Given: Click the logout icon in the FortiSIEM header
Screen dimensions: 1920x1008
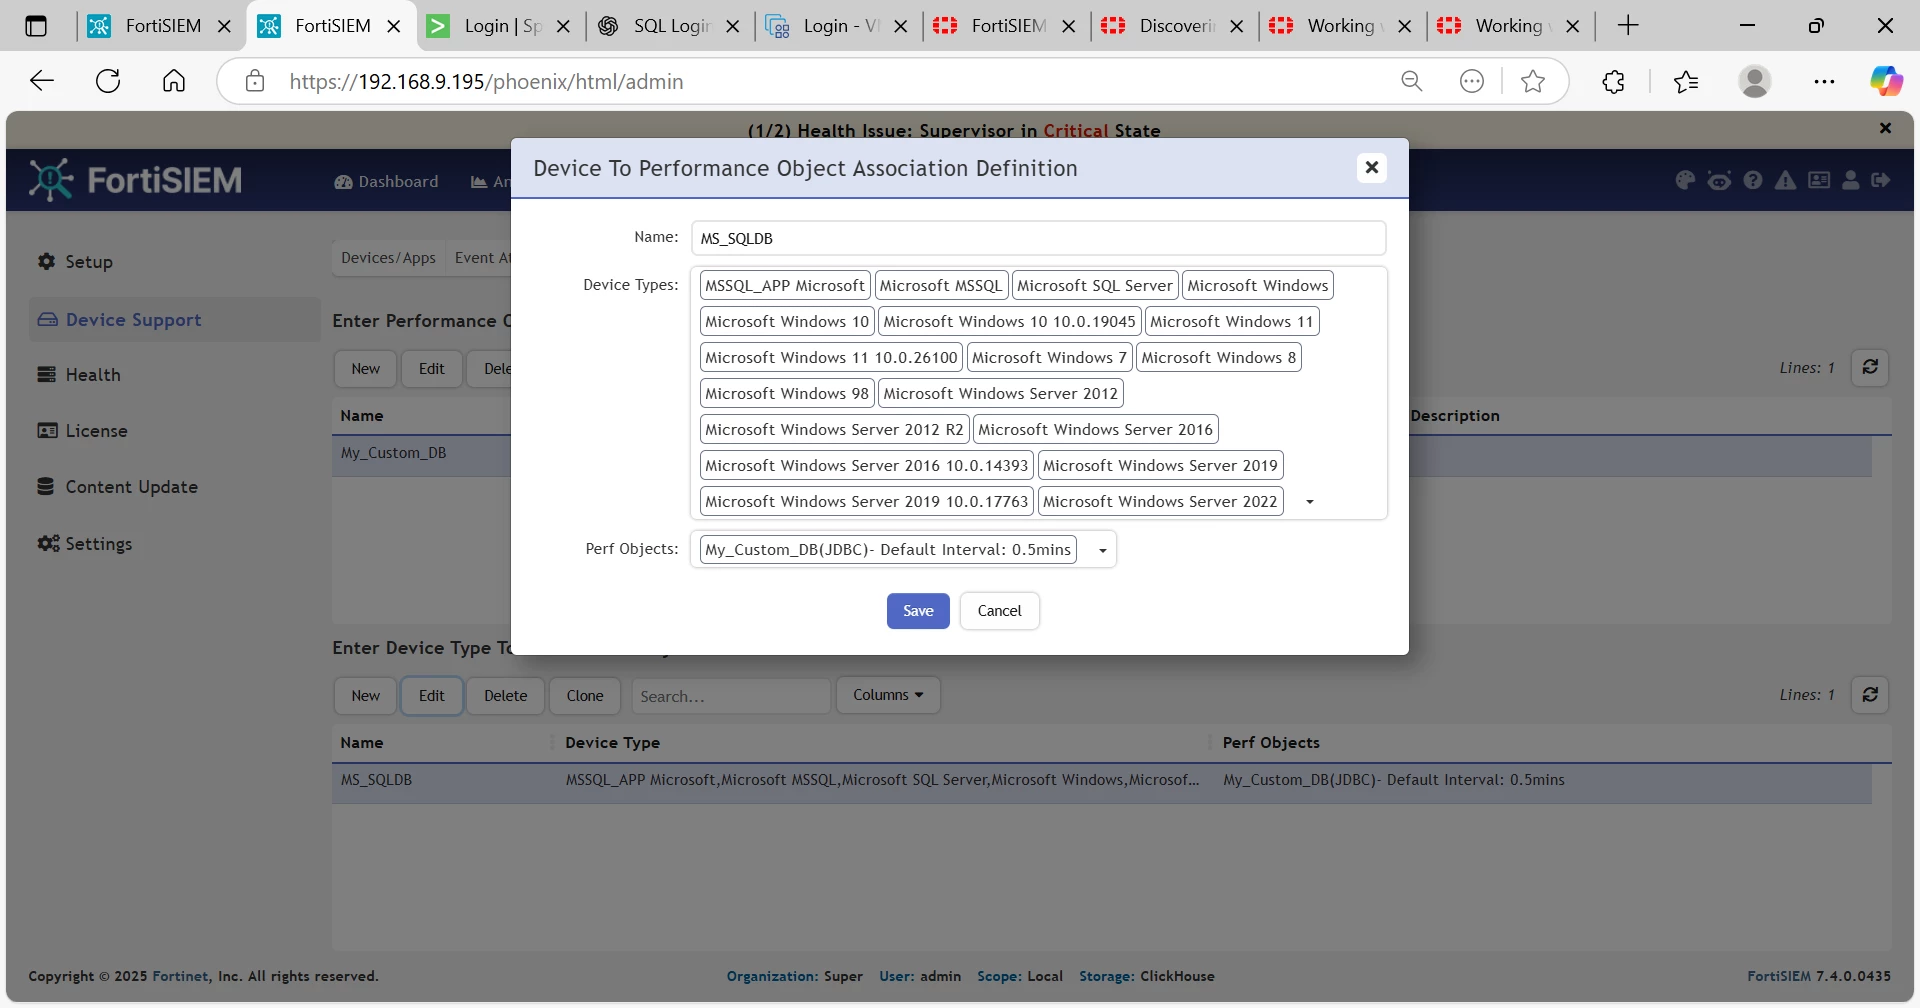Looking at the screenshot, I should click(x=1881, y=180).
